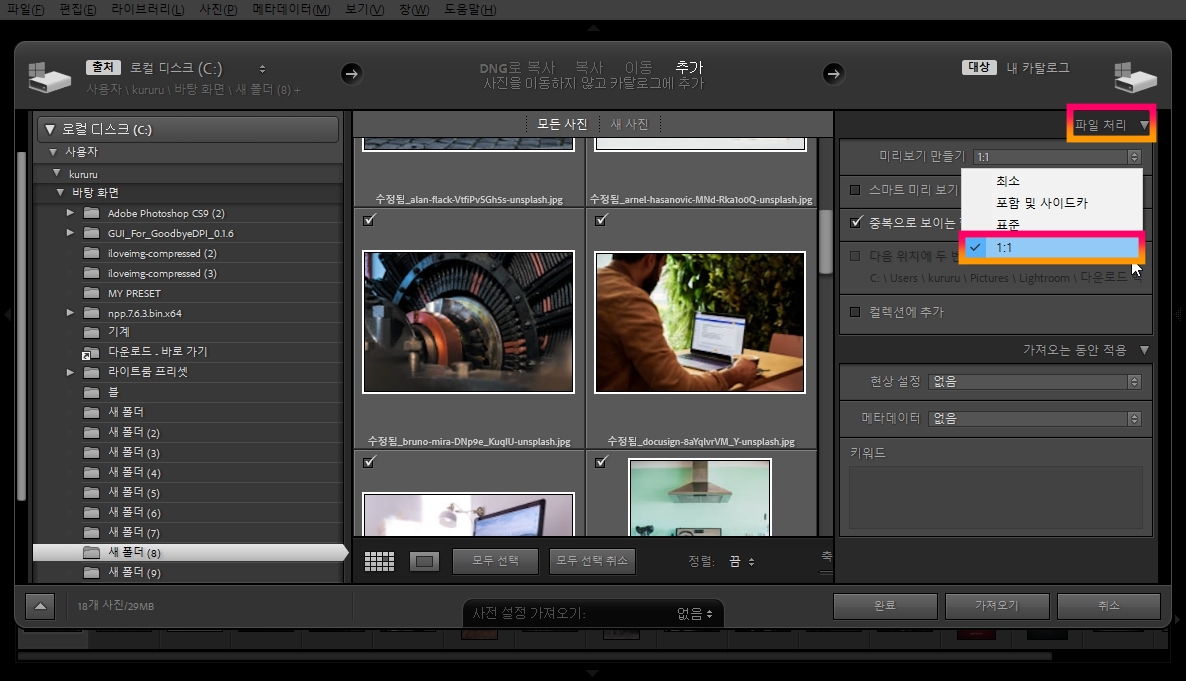1186x681 pixels.
Task: Choose 최소 preview option
Action: tap(1051, 181)
